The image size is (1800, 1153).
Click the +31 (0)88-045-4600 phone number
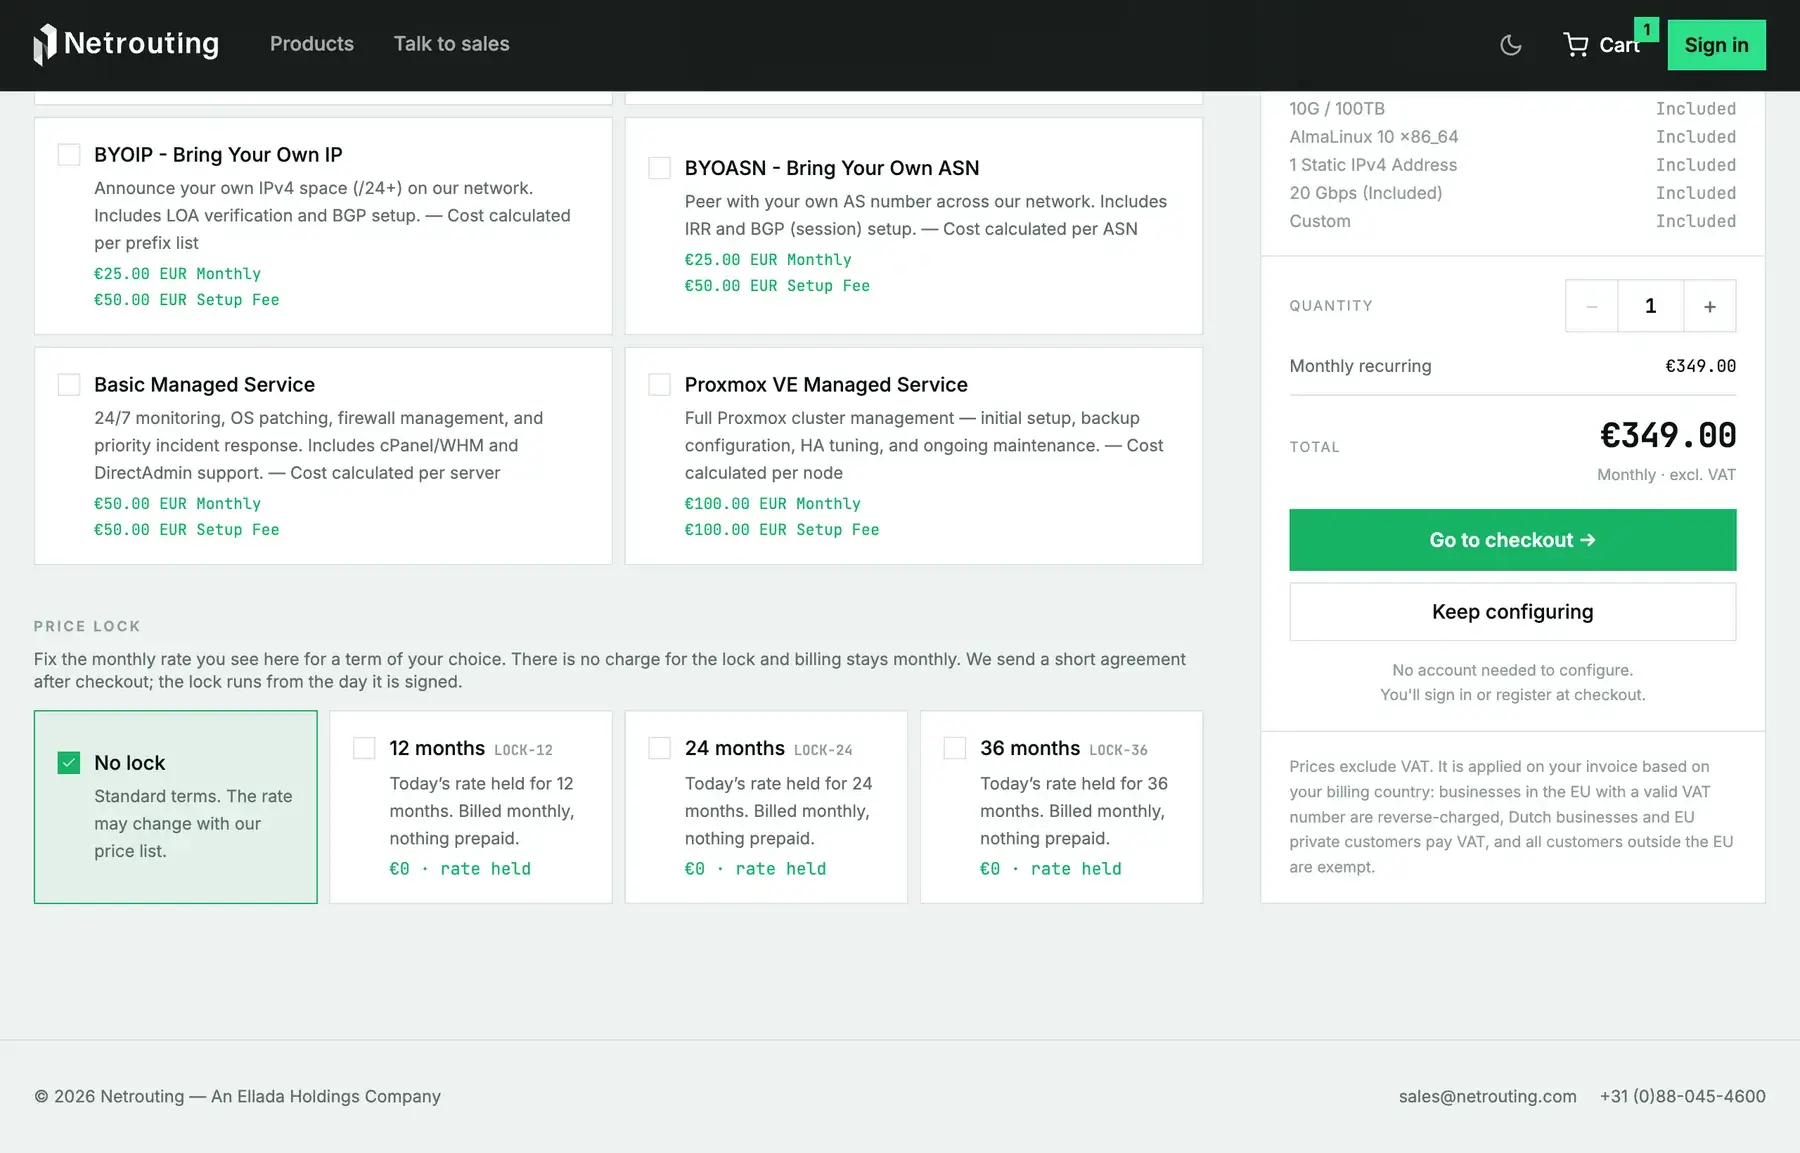pos(1682,1096)
